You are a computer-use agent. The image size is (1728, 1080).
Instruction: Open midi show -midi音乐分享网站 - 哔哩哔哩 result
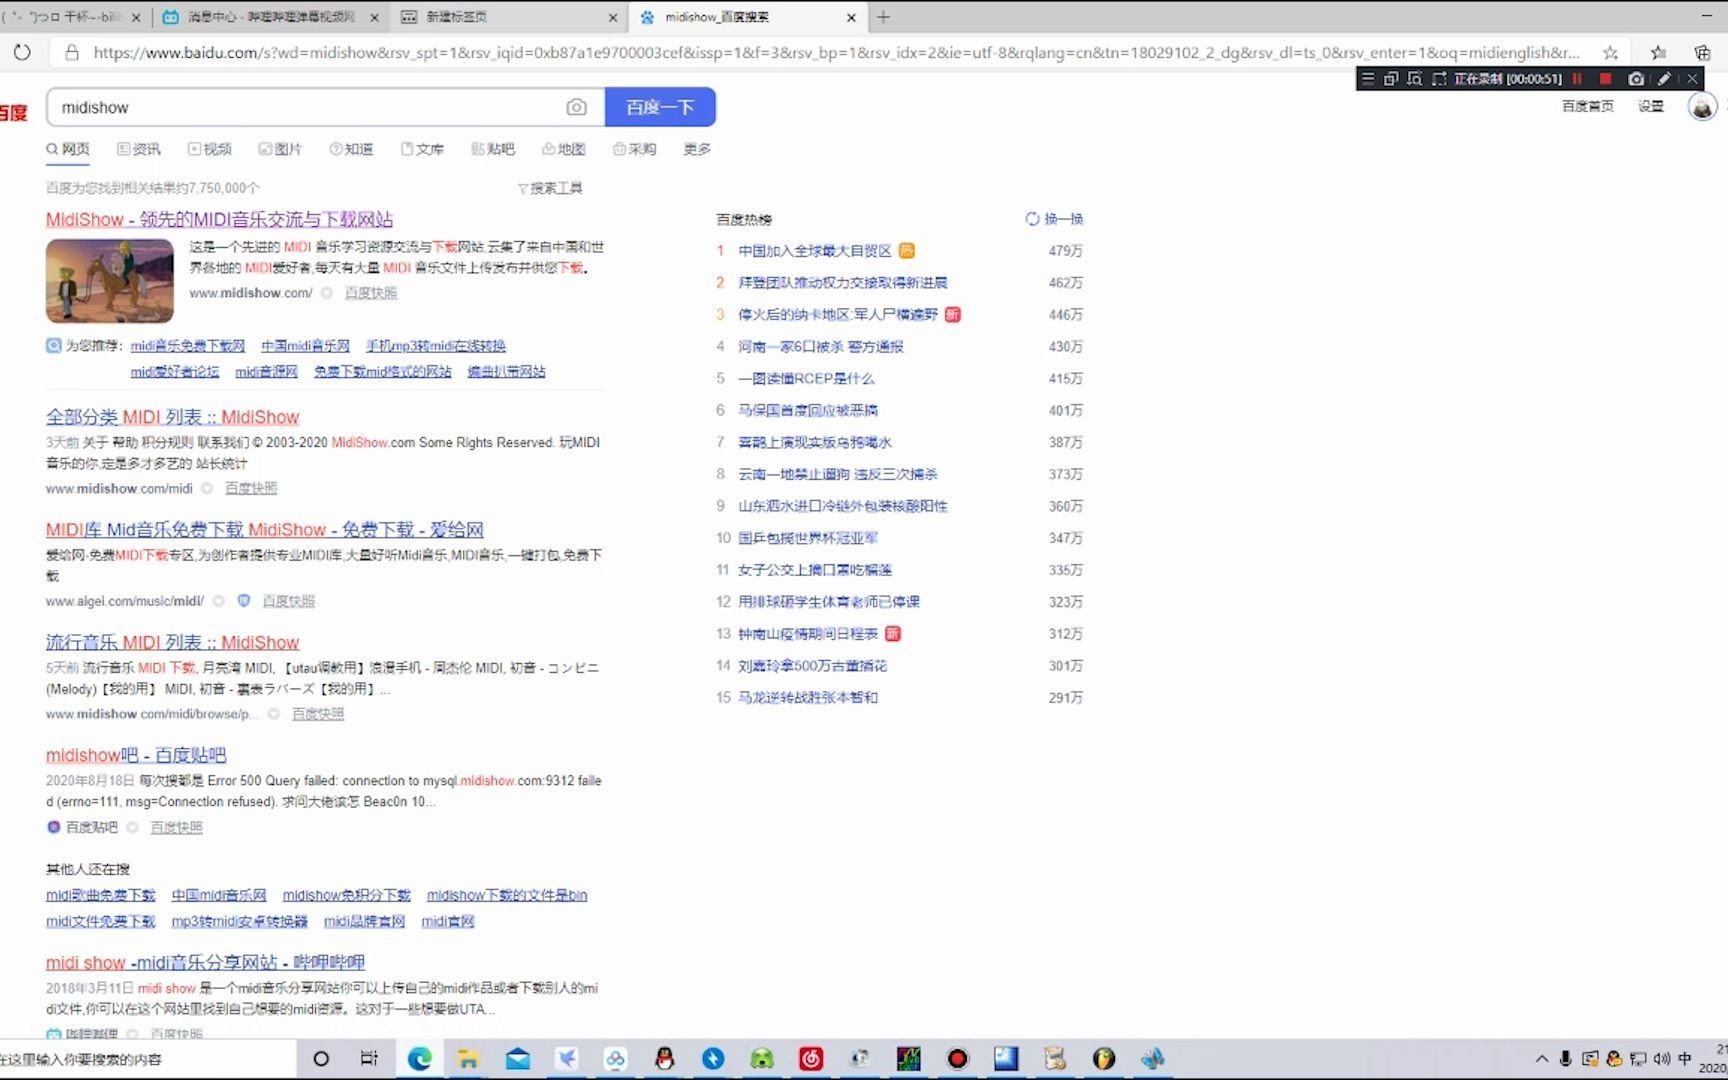point(205,963)
